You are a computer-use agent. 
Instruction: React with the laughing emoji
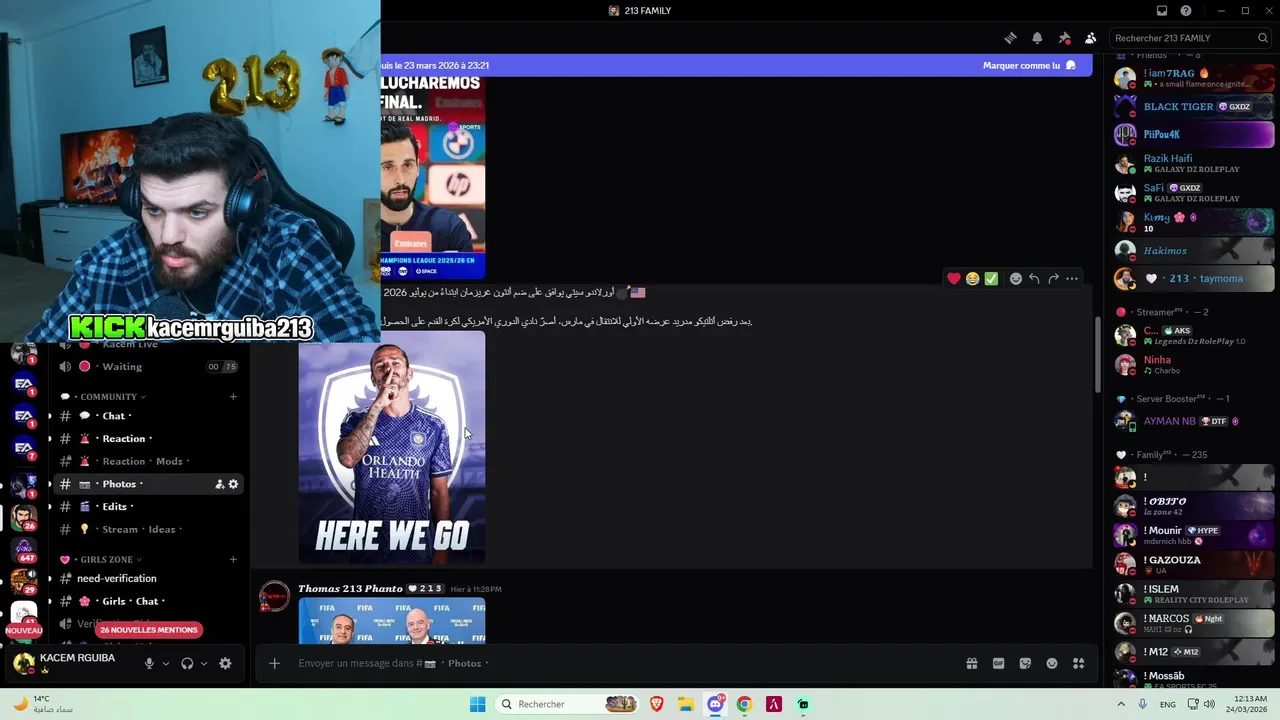tap(972, 279)
